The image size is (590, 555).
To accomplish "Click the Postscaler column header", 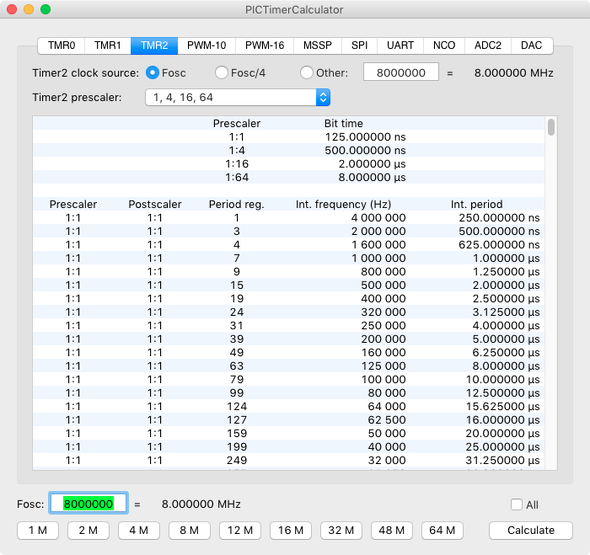I will (x=155, y=204).
